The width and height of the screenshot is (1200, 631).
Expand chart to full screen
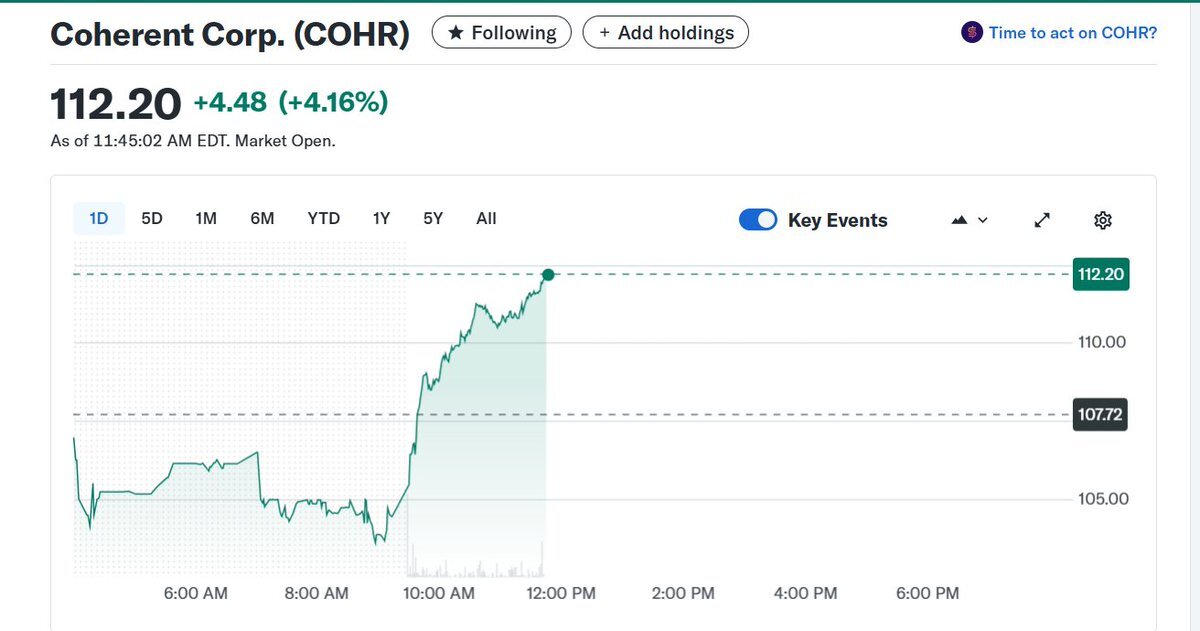pyautogui.click(x=1042, y=220)
